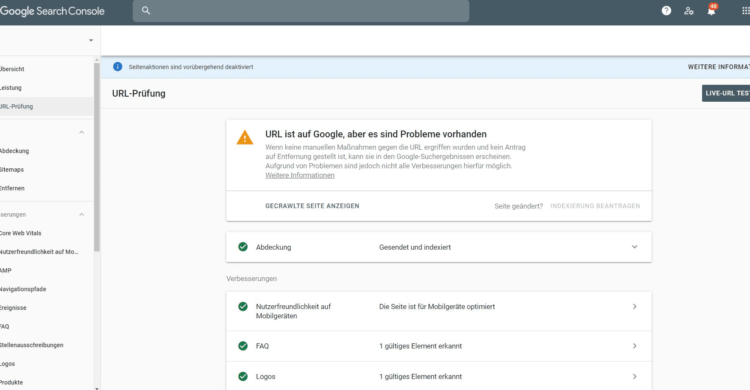The width and height of the screenshot is (750, 390).
Task: Collapse the Verbesserungen section in sidebar
Action: (x=81, y=214)
